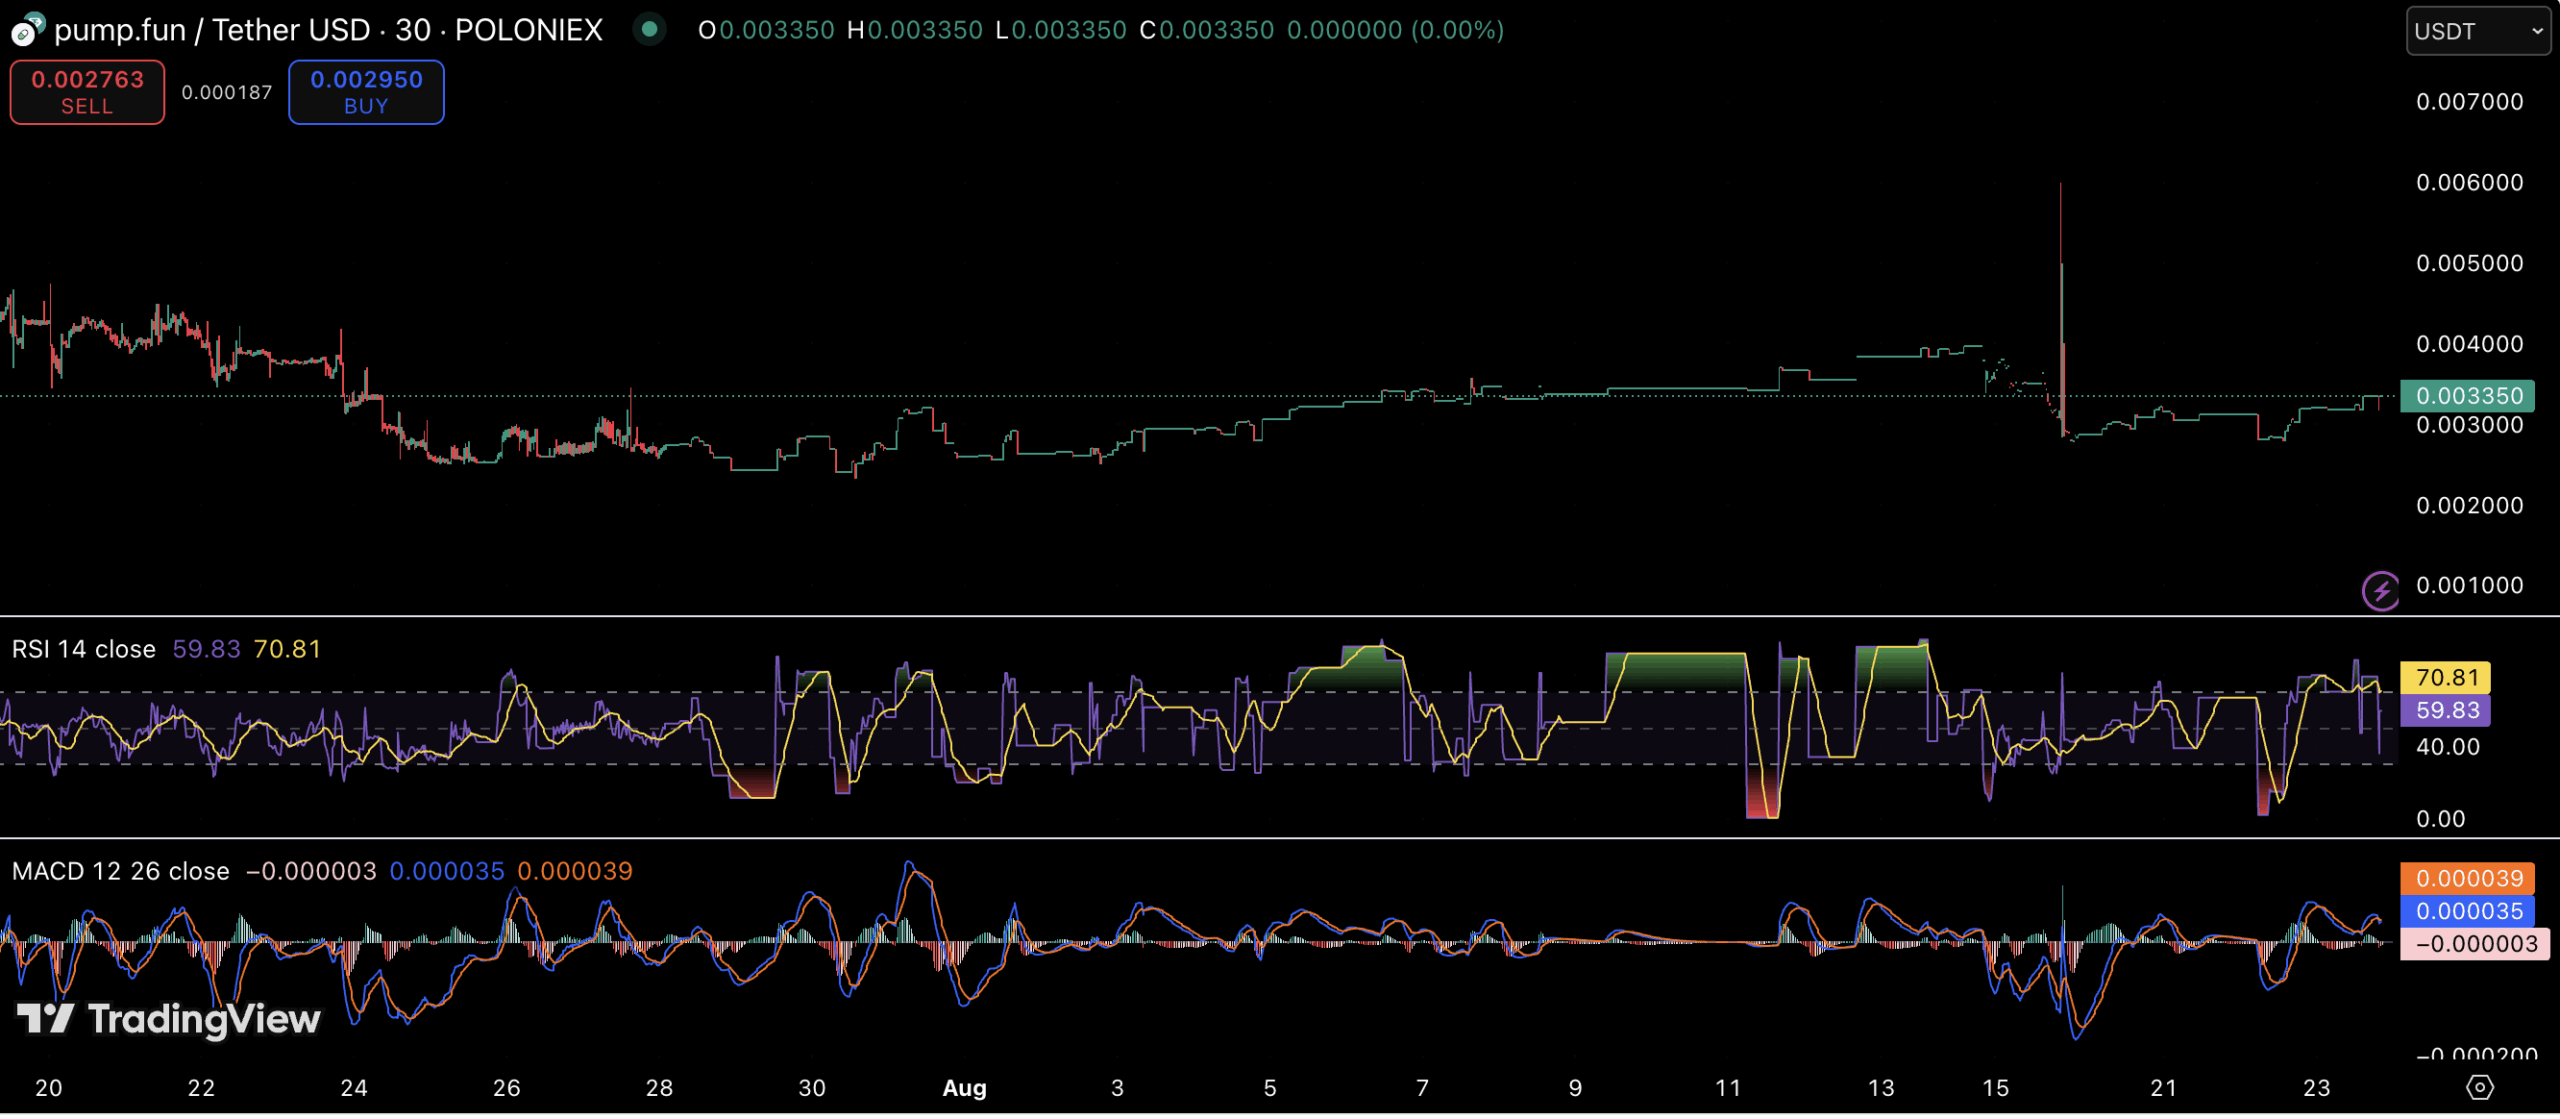Click the C0.003350 close value

tap(1207, 31)
